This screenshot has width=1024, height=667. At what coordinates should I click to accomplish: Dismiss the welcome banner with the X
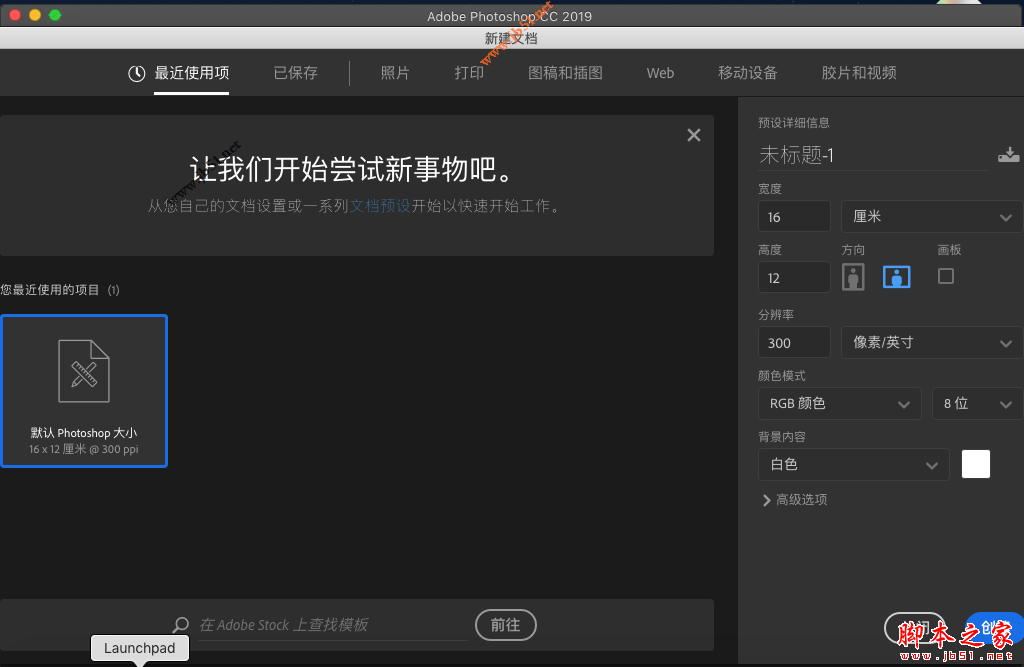click(694, 135)
